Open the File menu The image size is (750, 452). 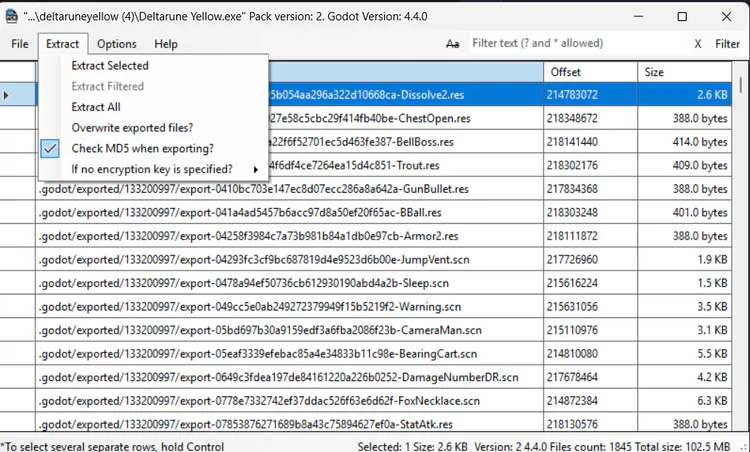[x=20, y=44]
